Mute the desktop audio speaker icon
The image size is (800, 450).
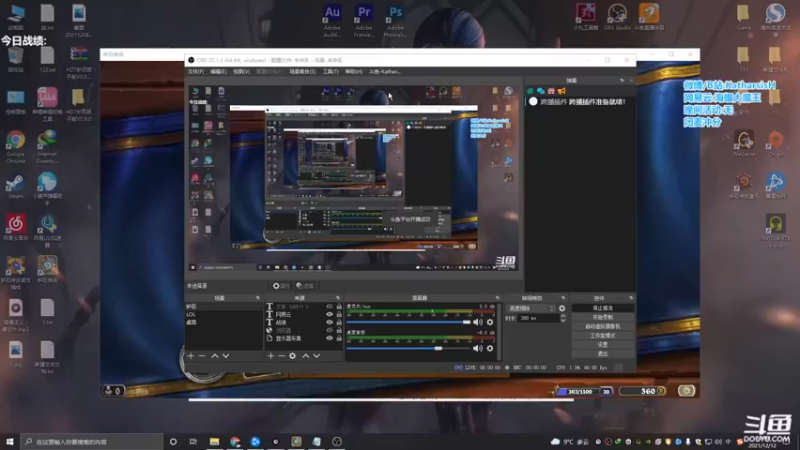(478, 348)
